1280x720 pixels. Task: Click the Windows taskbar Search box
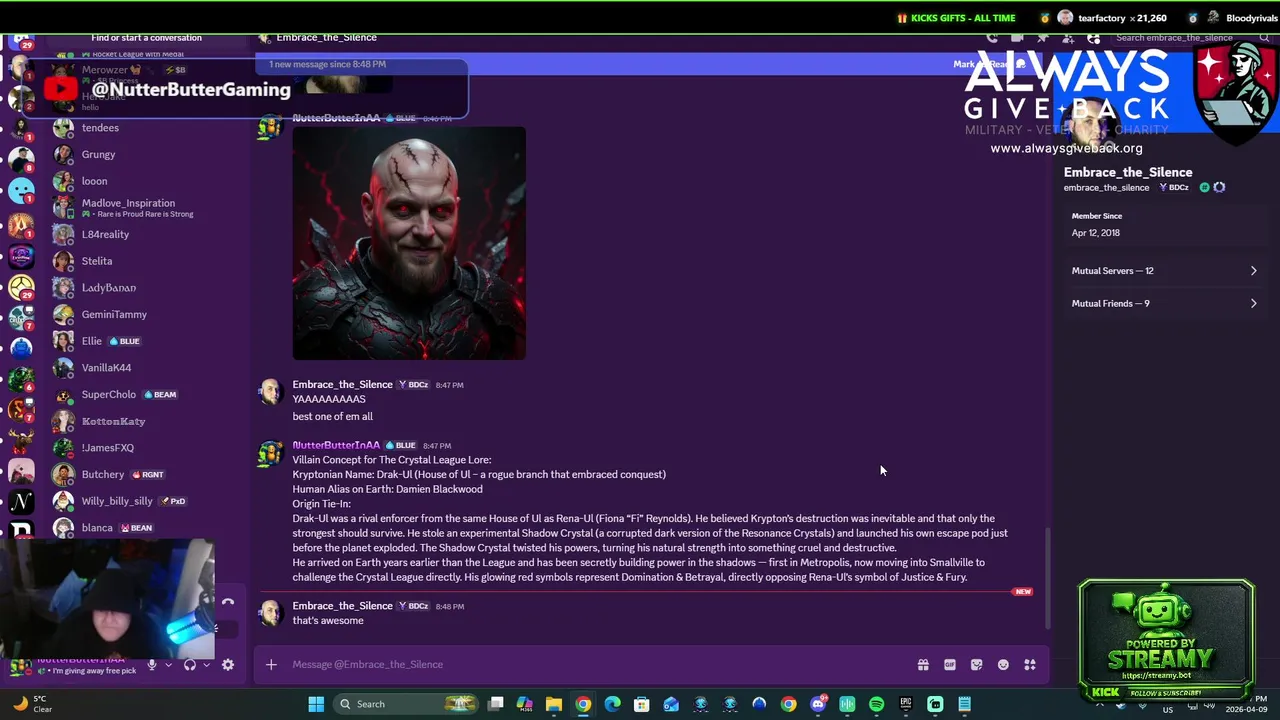click(x=405, y=704)
